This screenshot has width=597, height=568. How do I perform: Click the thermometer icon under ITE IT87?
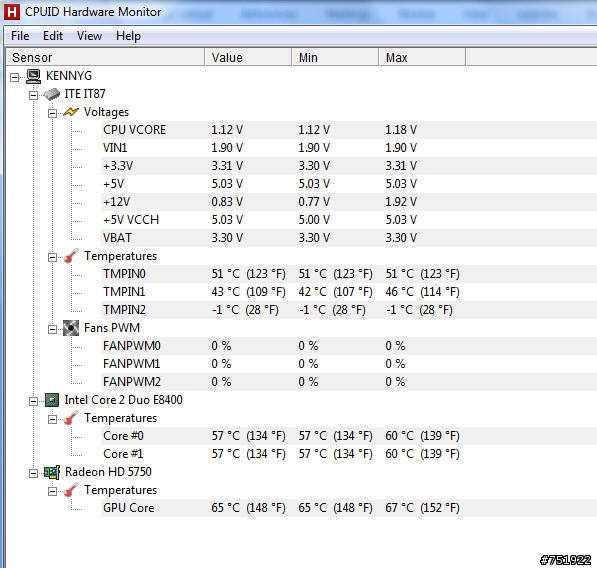[71, 256]
